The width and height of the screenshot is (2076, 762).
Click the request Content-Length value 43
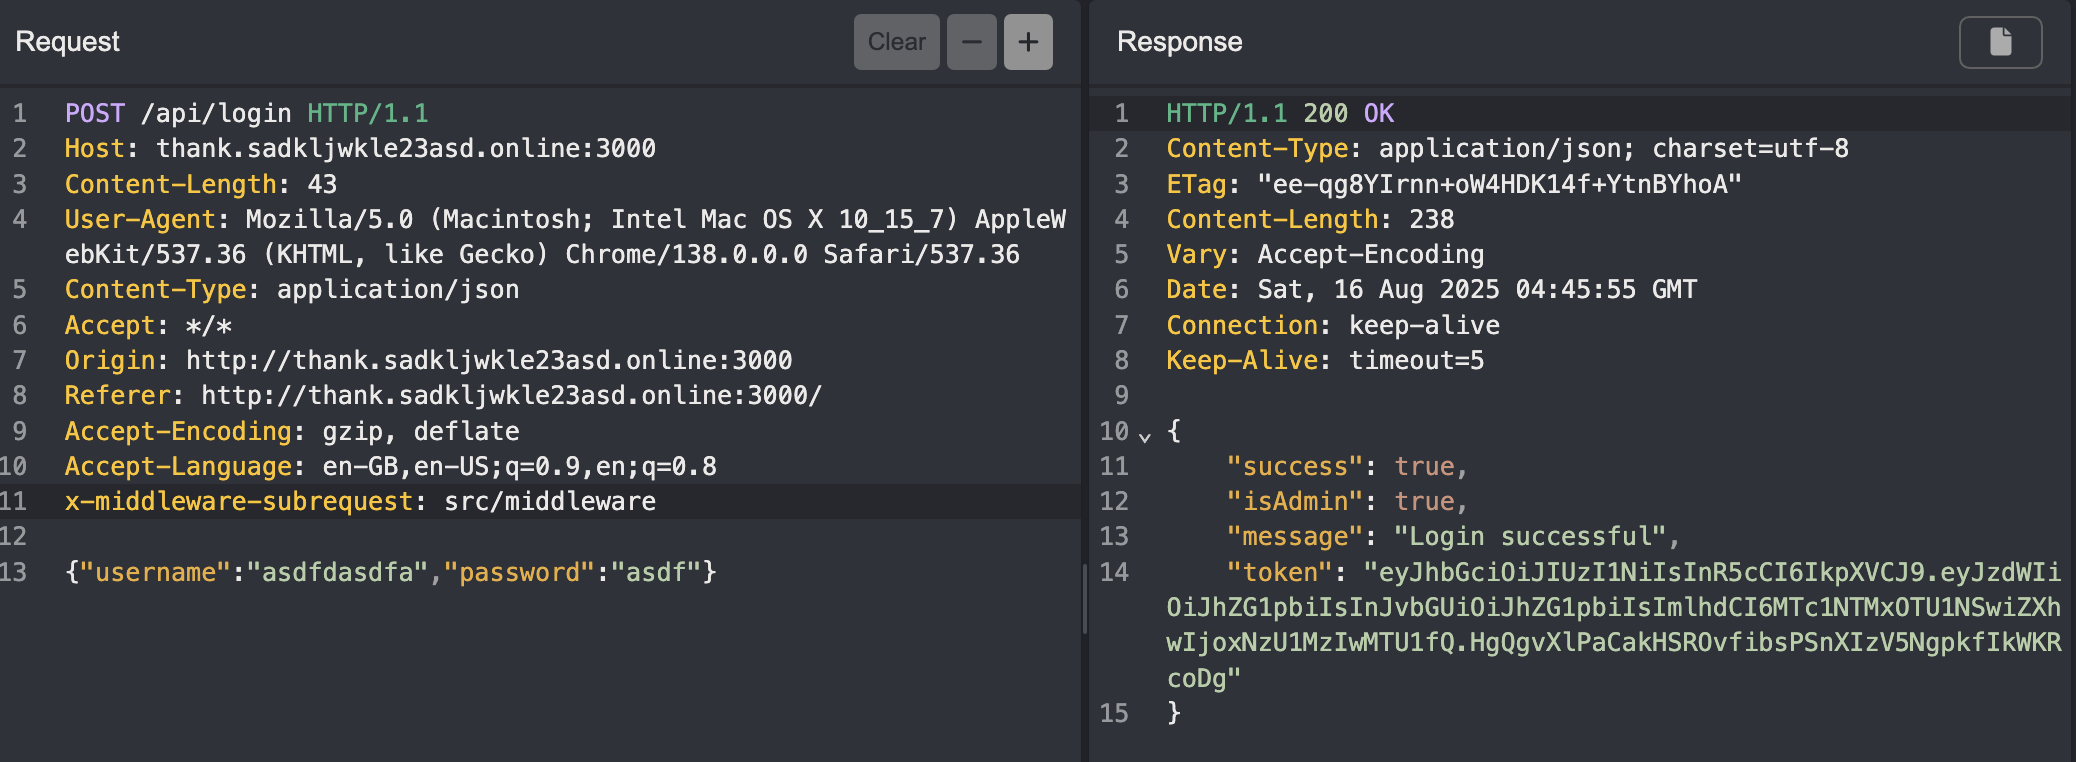322,184
